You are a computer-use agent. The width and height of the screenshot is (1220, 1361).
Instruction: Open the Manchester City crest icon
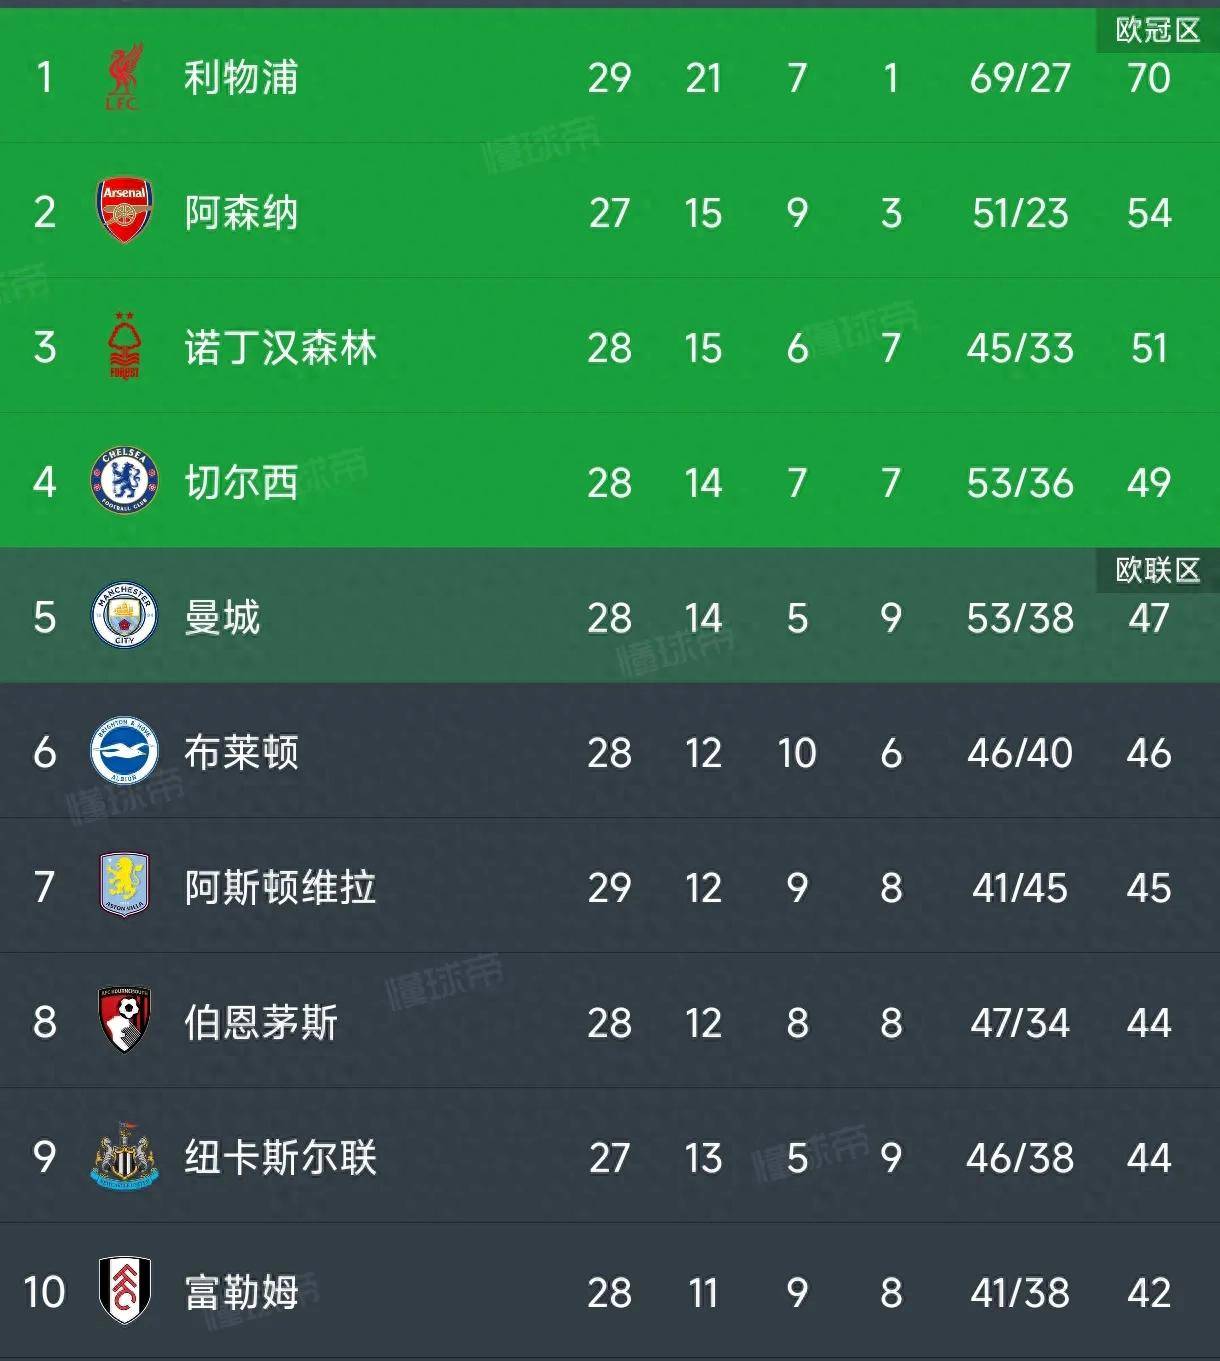click(124, 616)
